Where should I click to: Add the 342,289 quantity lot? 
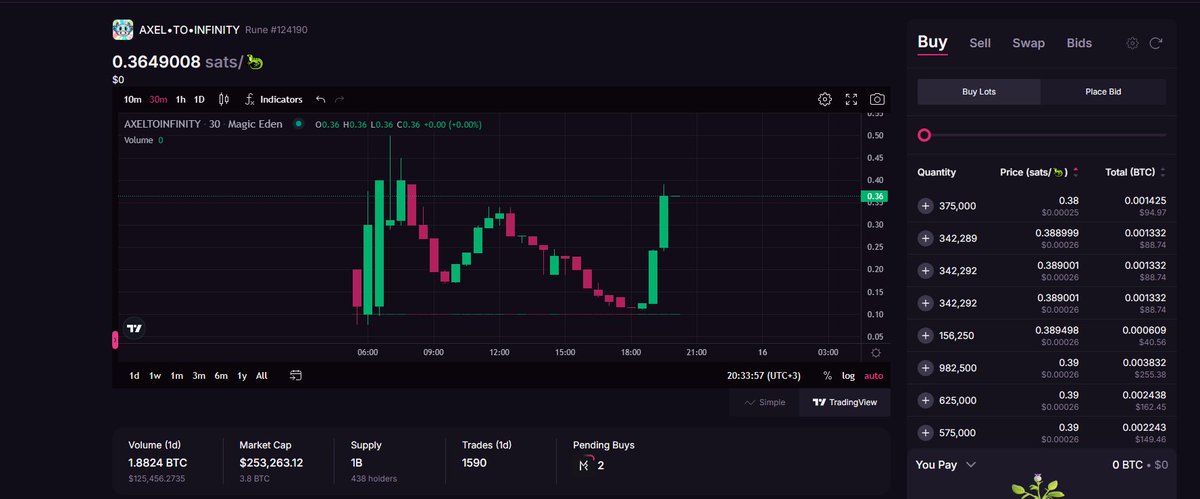925,238
